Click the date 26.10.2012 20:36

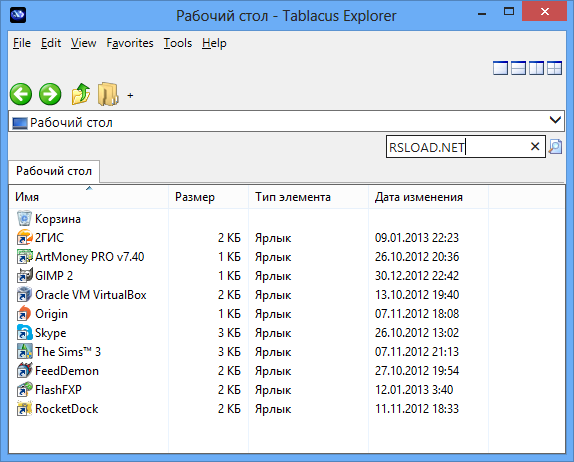417,257
